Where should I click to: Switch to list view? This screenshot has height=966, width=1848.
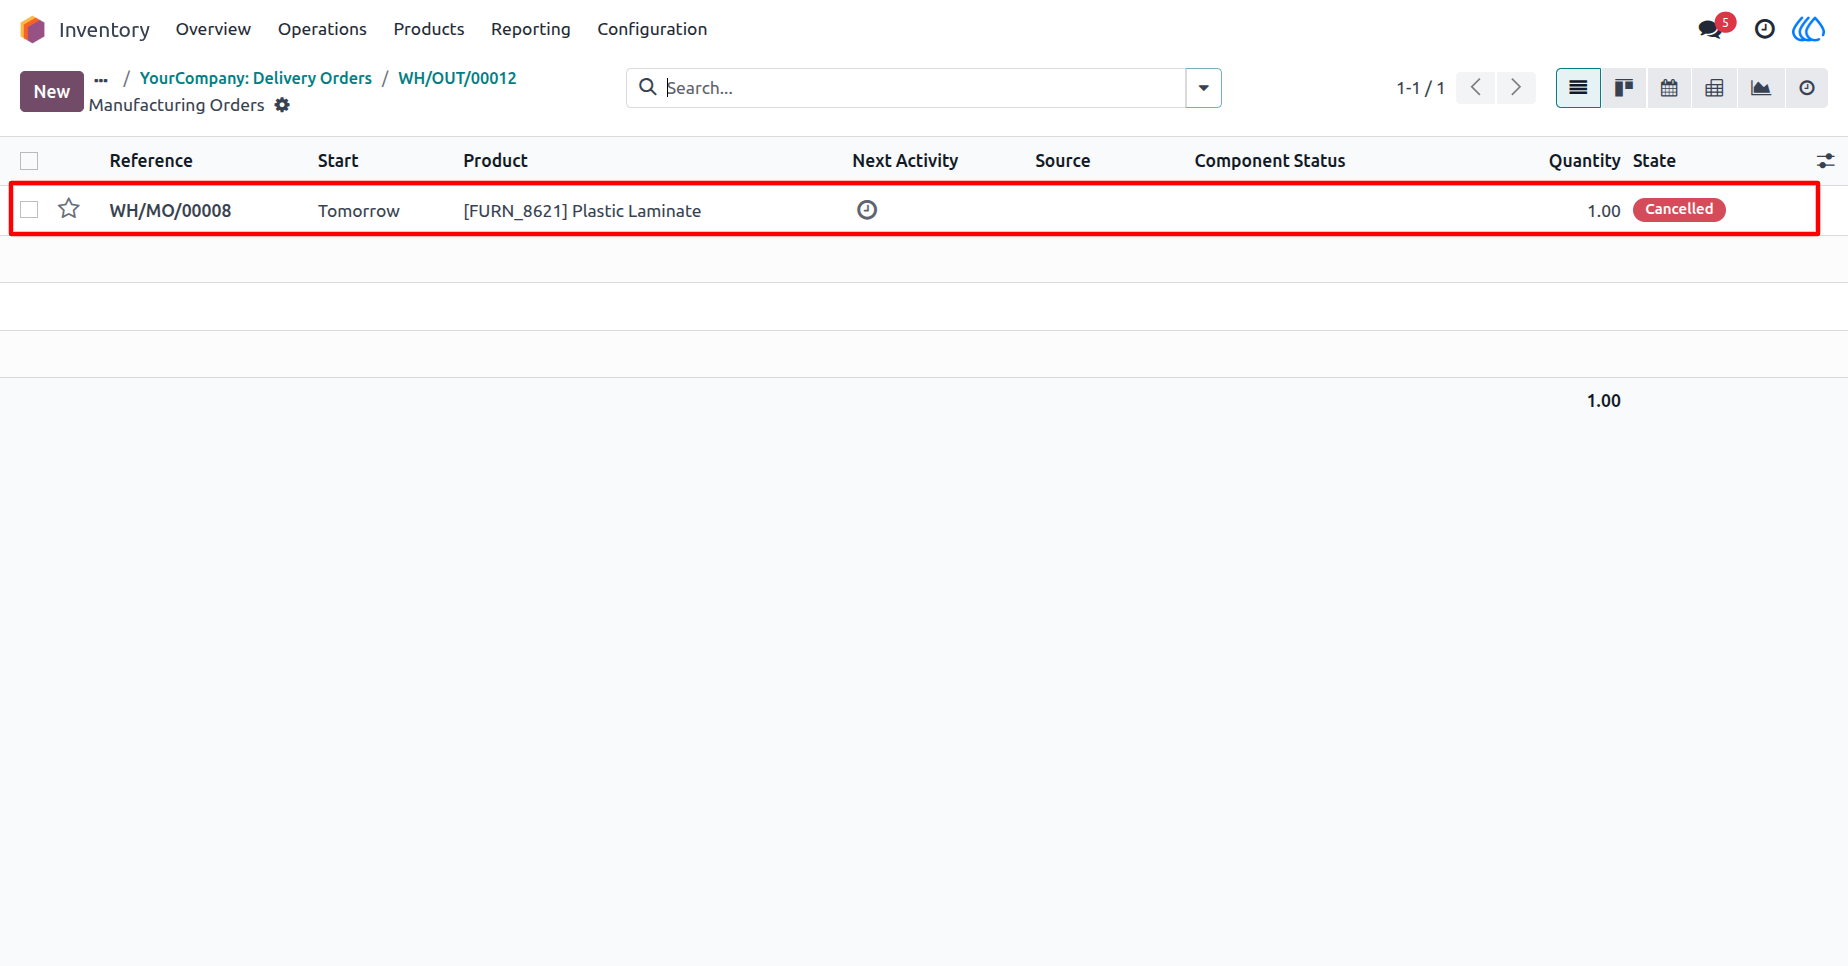(1578, 88)
